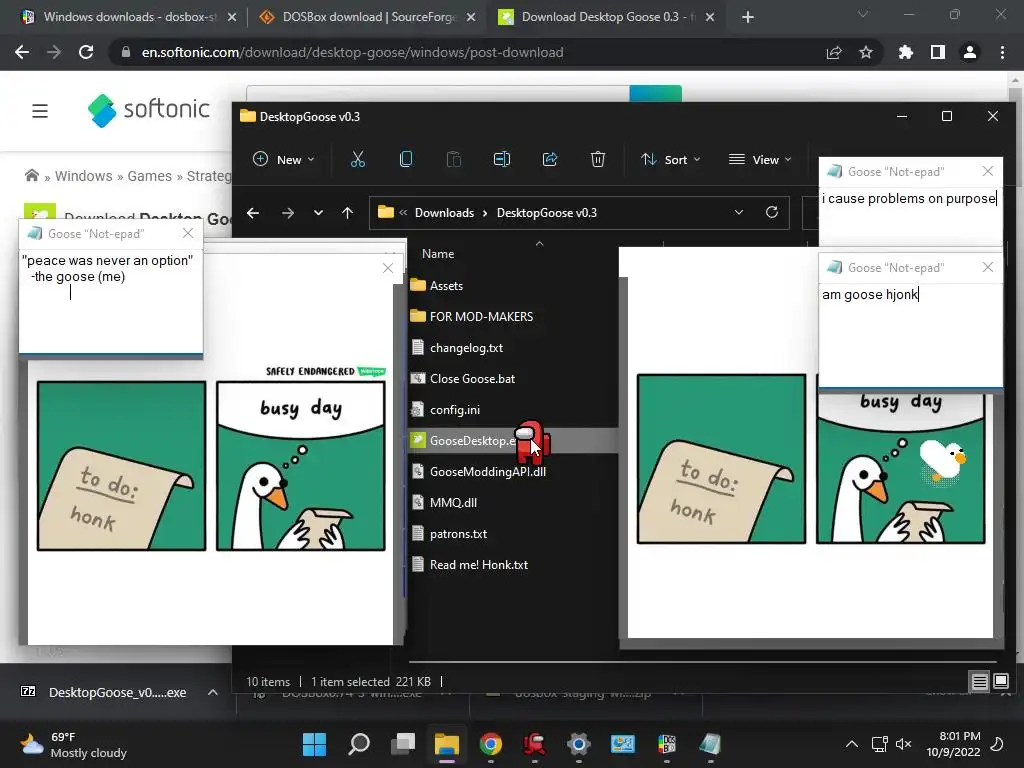Image resolution: width=1024 pixels, height=768 pixels.
Task: Bookmark this page with star icon
Action: point(866,52)
